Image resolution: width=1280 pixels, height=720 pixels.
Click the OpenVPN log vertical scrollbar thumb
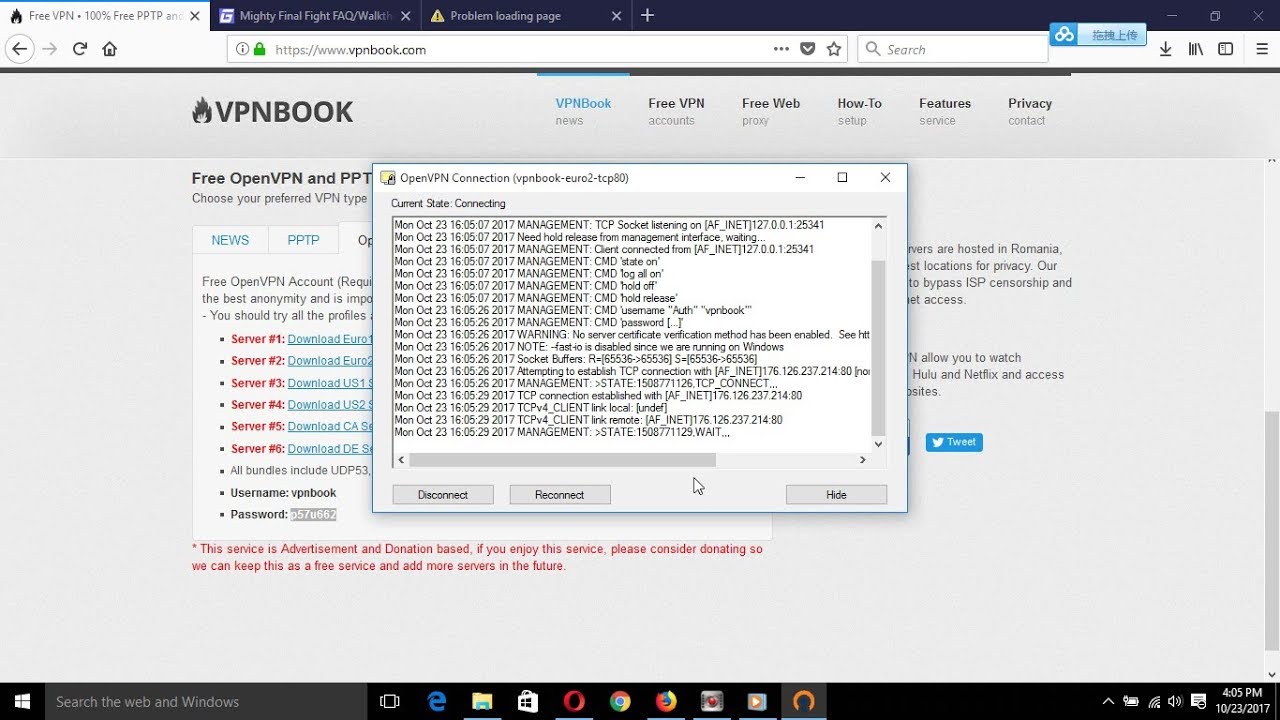879,348
